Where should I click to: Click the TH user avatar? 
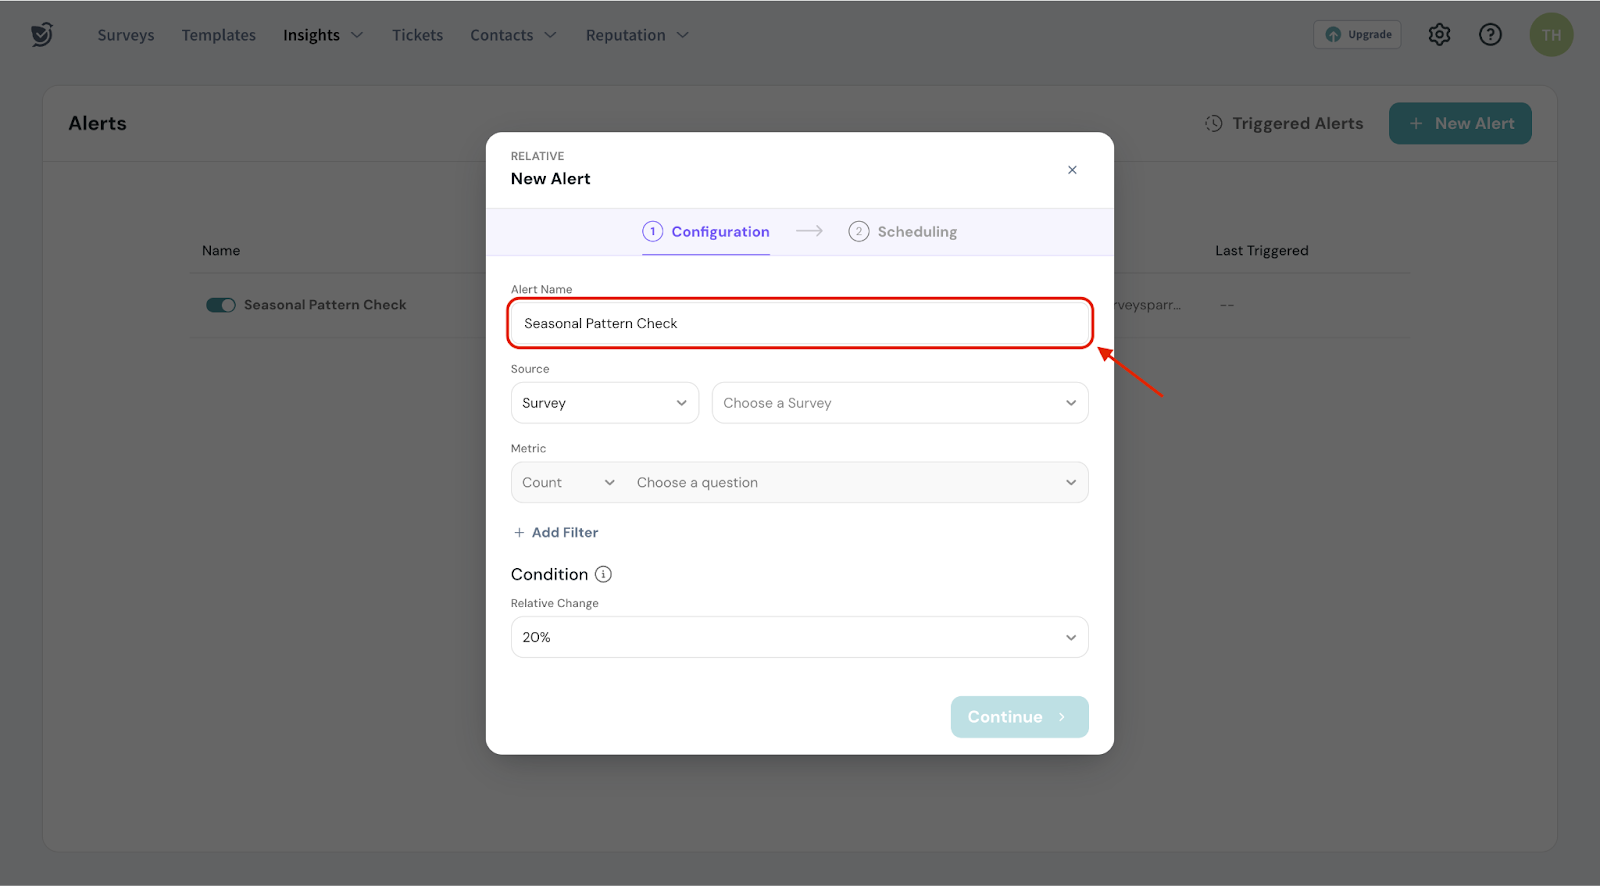tap(1551, 35)
